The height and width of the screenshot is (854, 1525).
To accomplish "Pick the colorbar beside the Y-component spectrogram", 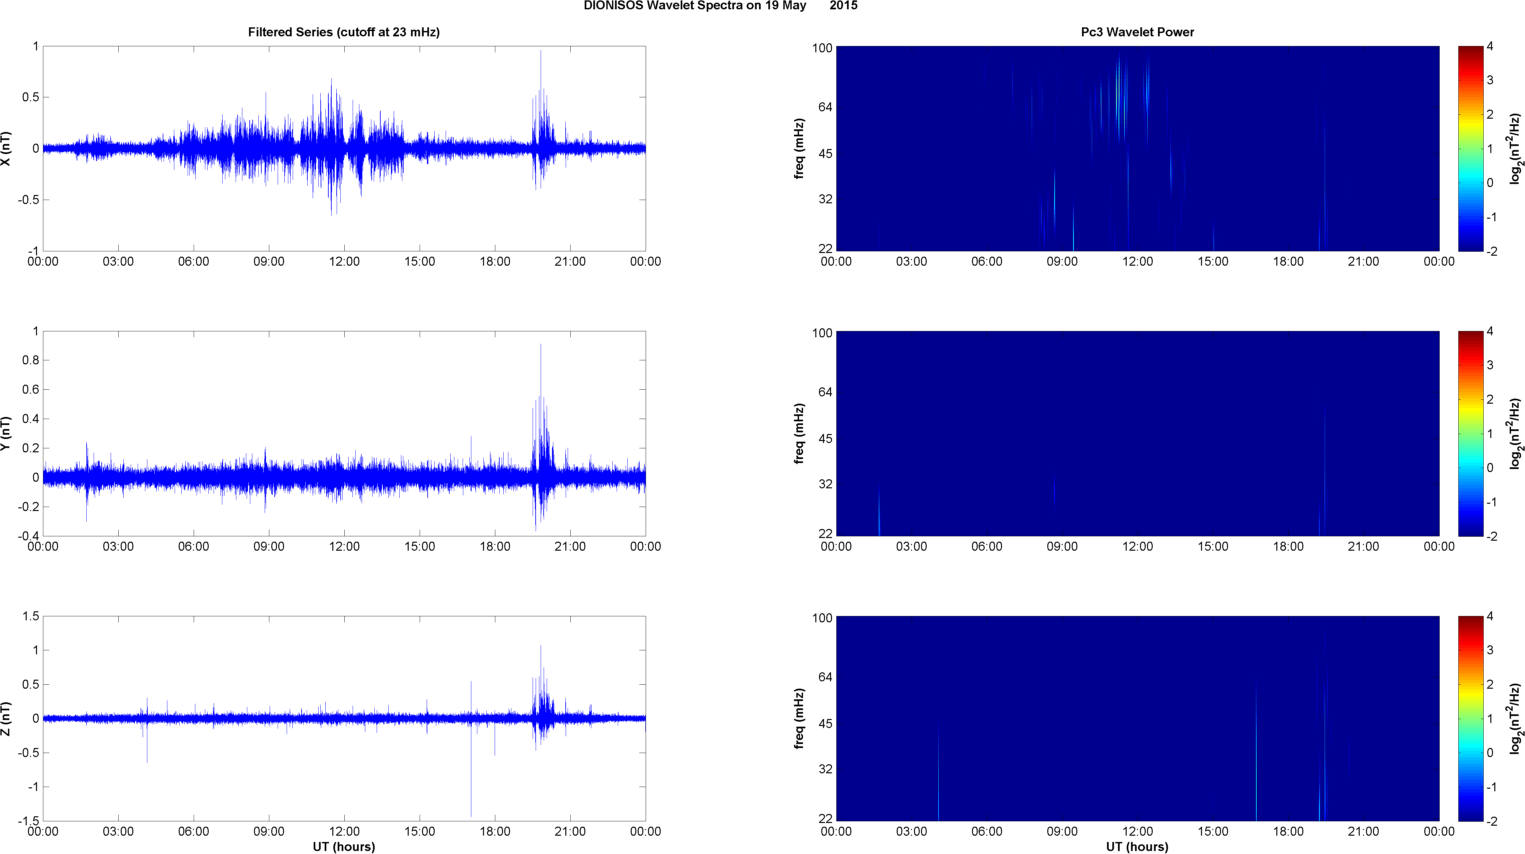I will [x=1470, y=434].
